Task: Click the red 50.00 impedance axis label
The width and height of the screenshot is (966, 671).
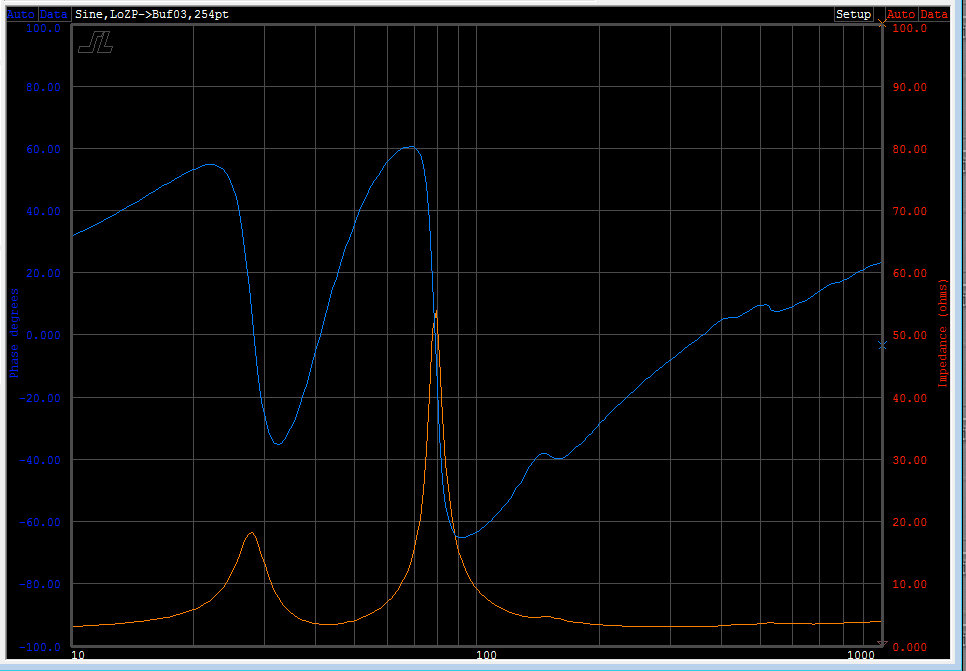Action: (910, 335)
